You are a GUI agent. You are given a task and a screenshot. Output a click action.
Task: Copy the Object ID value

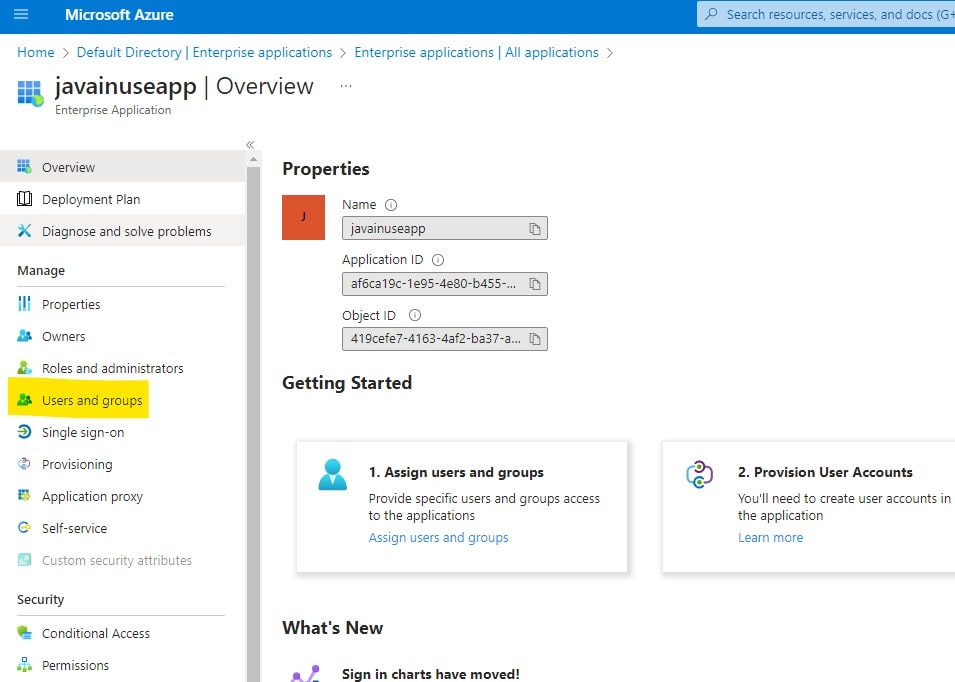535,339
